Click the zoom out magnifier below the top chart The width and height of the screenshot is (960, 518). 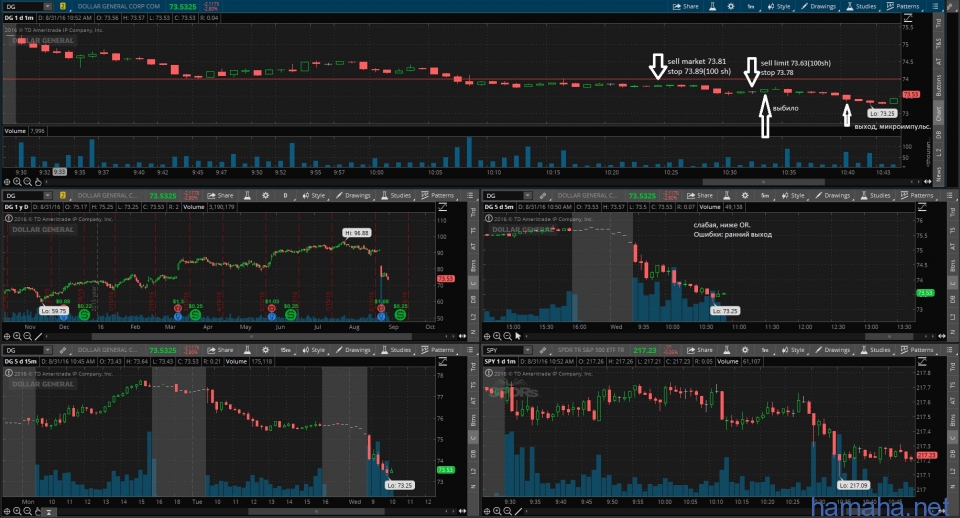tap(28, 182)
